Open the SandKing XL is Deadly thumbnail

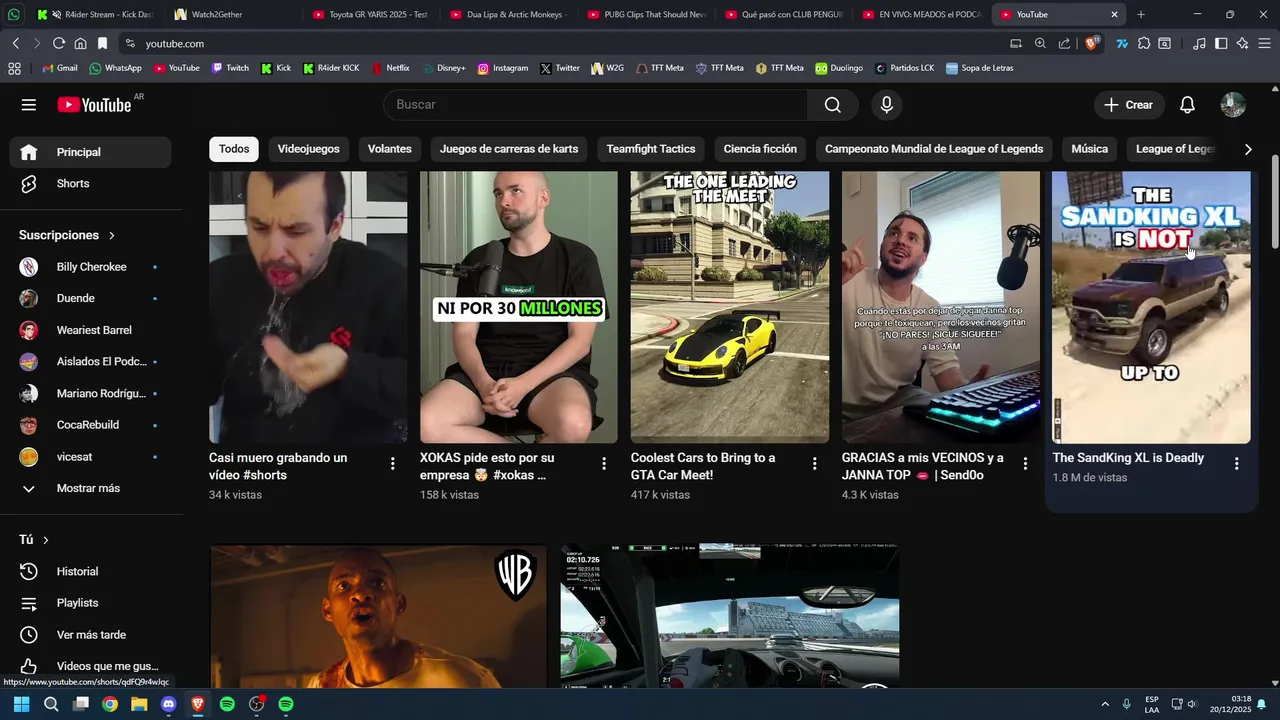pyautogui.click(x=1151, y=307)
